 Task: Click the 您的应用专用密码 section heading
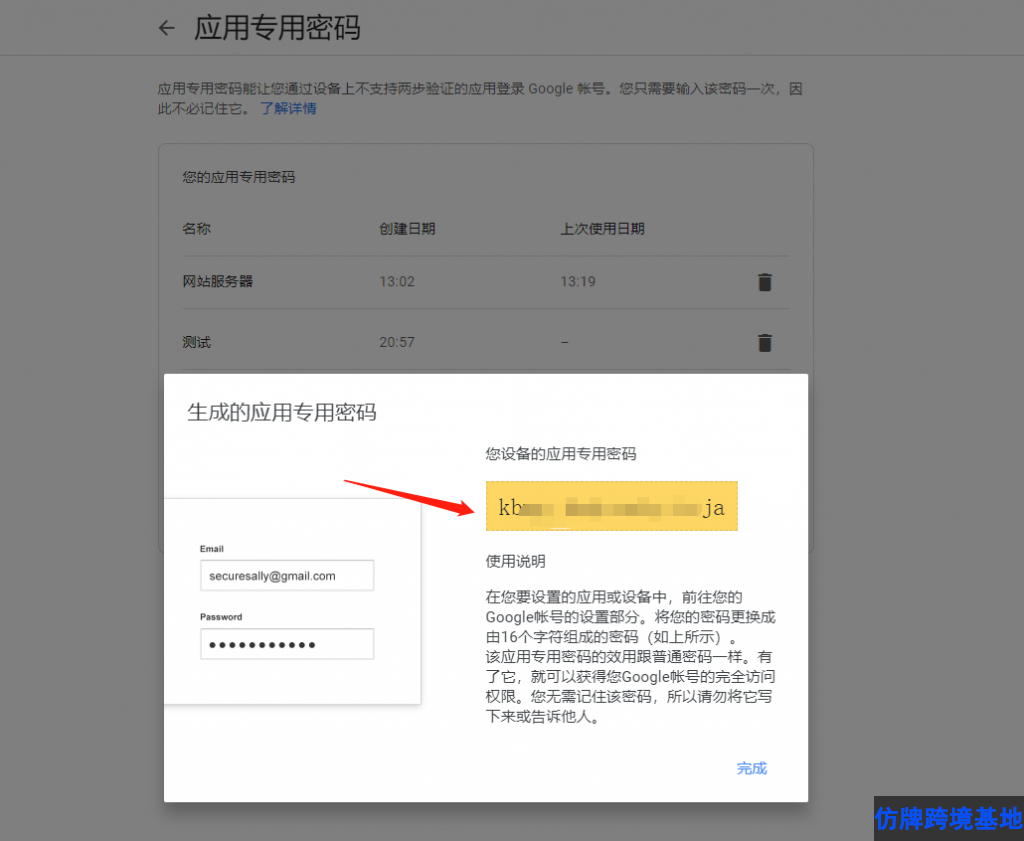tap(239, 177)
